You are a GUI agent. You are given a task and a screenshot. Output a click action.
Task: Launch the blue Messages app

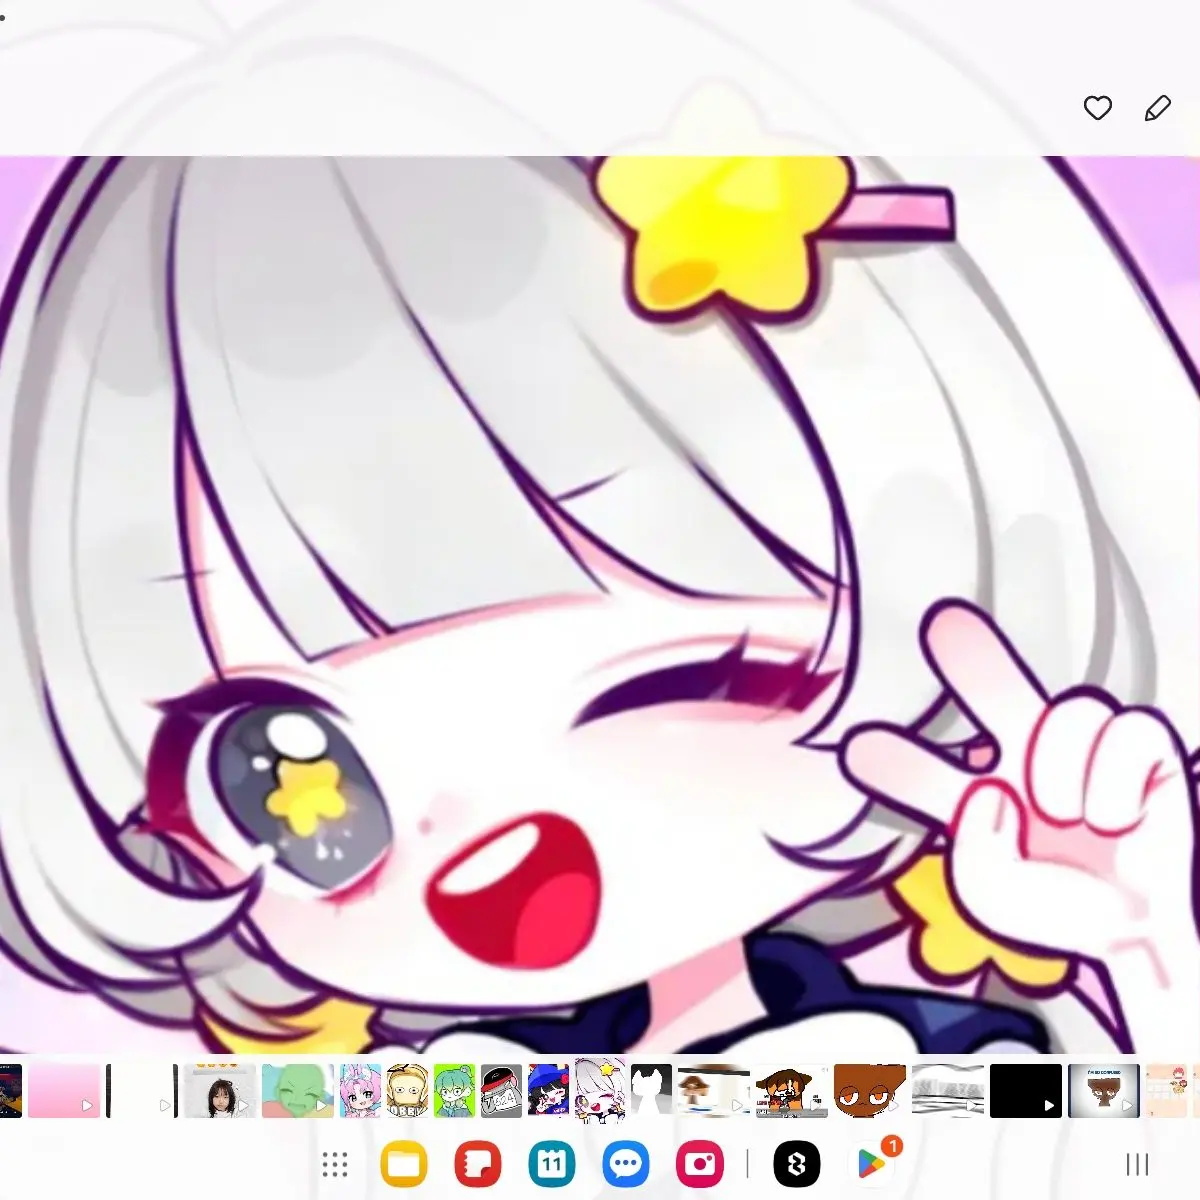[626, 1164]
